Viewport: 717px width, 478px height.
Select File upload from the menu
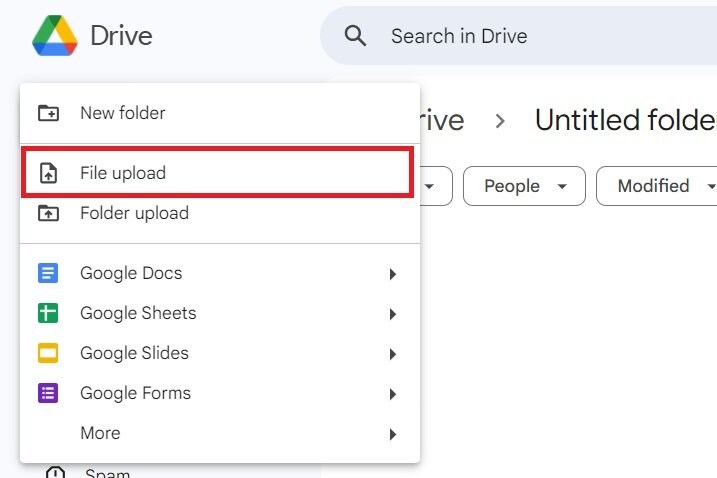[123, 173]
